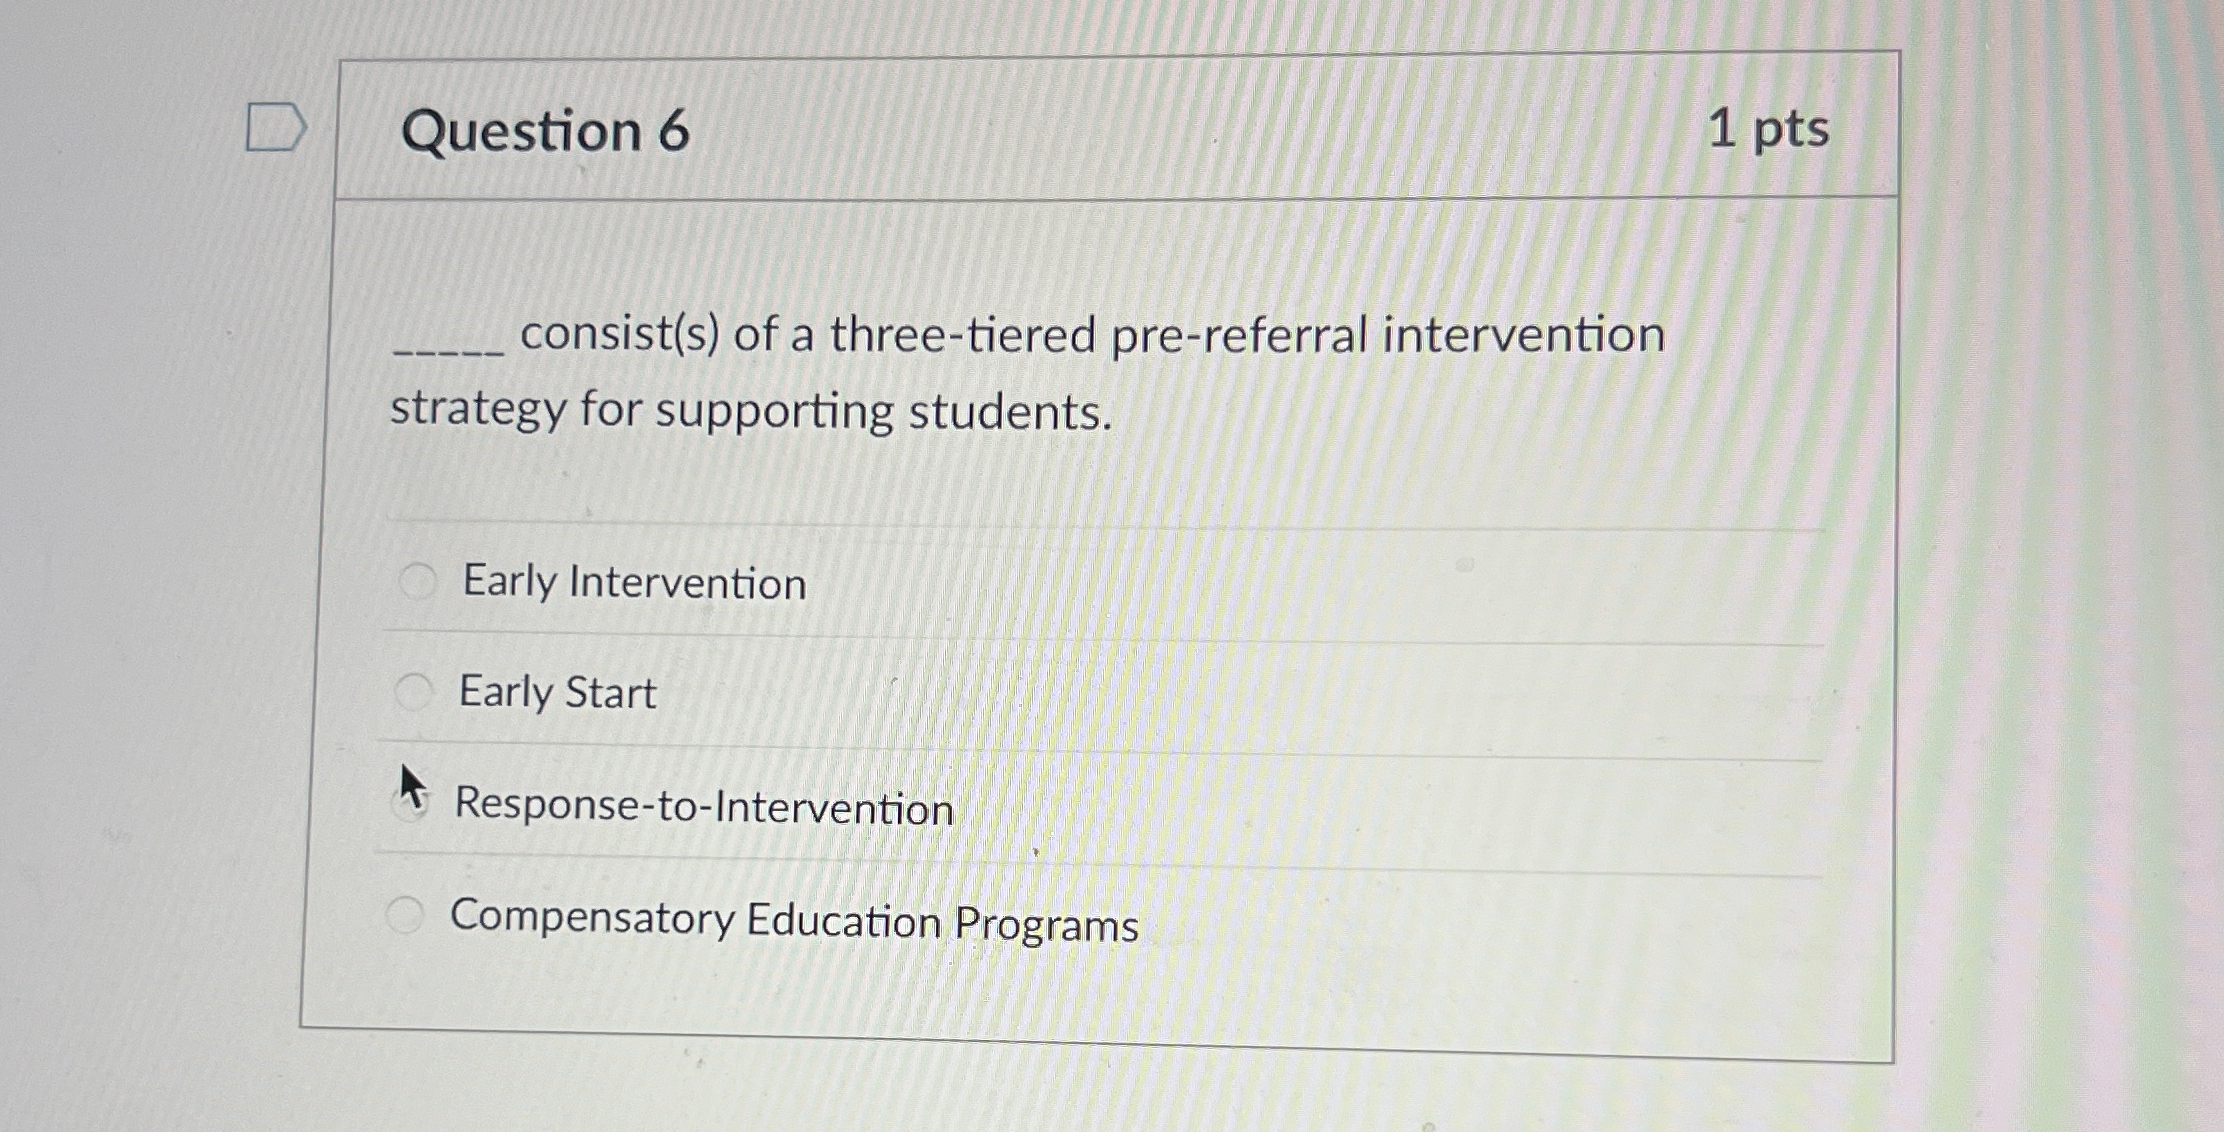Choose the Response-to-Intervention radio button
This screenshot has height=1132, width=2224.
tap(410, 804)
